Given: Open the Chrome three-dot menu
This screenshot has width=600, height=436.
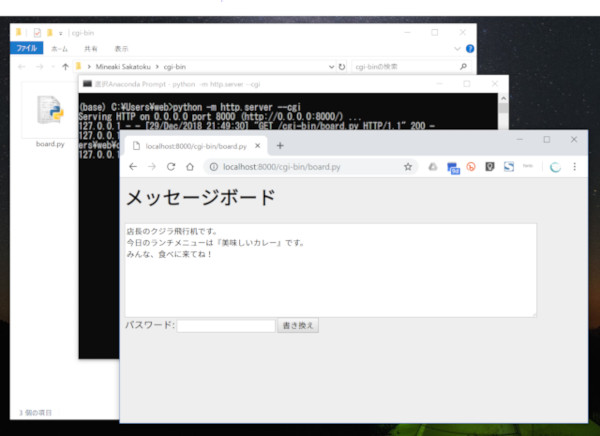Looking at the screenshot, I should click(x=574, y=167).
